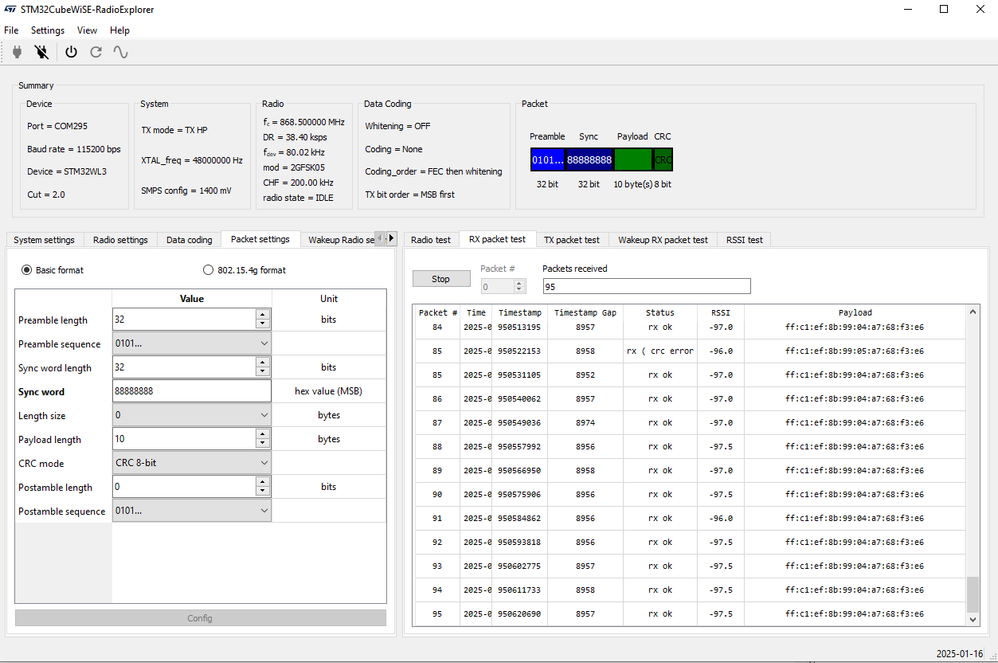
Task: Click the refresh arrow toolbar icon
Action: (96, 52)
